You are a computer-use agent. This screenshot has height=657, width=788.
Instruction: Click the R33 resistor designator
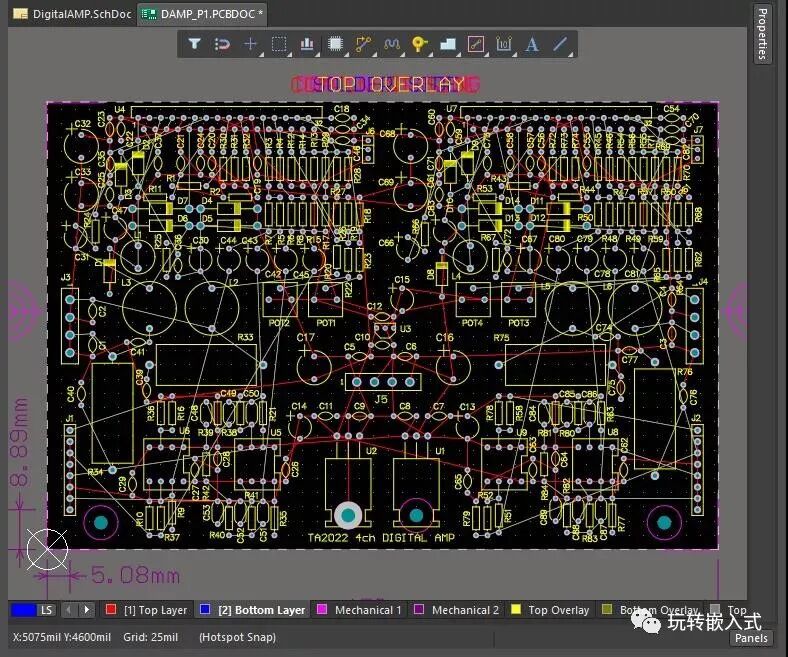coord(245,337)
